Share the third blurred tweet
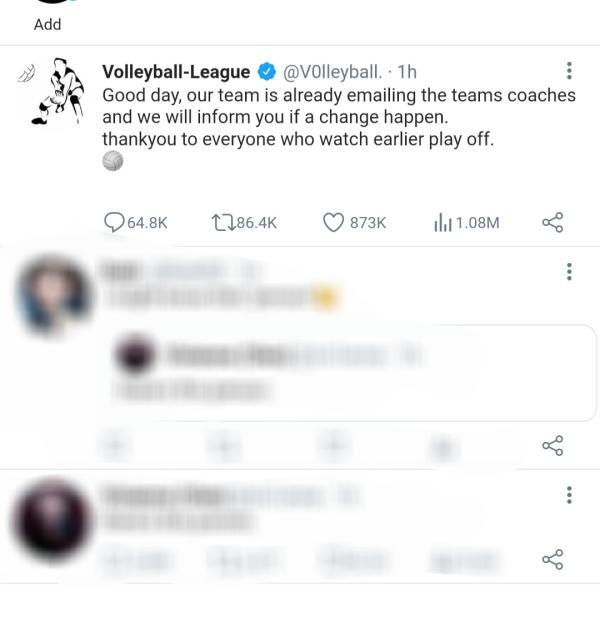The width and height of the screenshot is (600, 618). (553, 559)
